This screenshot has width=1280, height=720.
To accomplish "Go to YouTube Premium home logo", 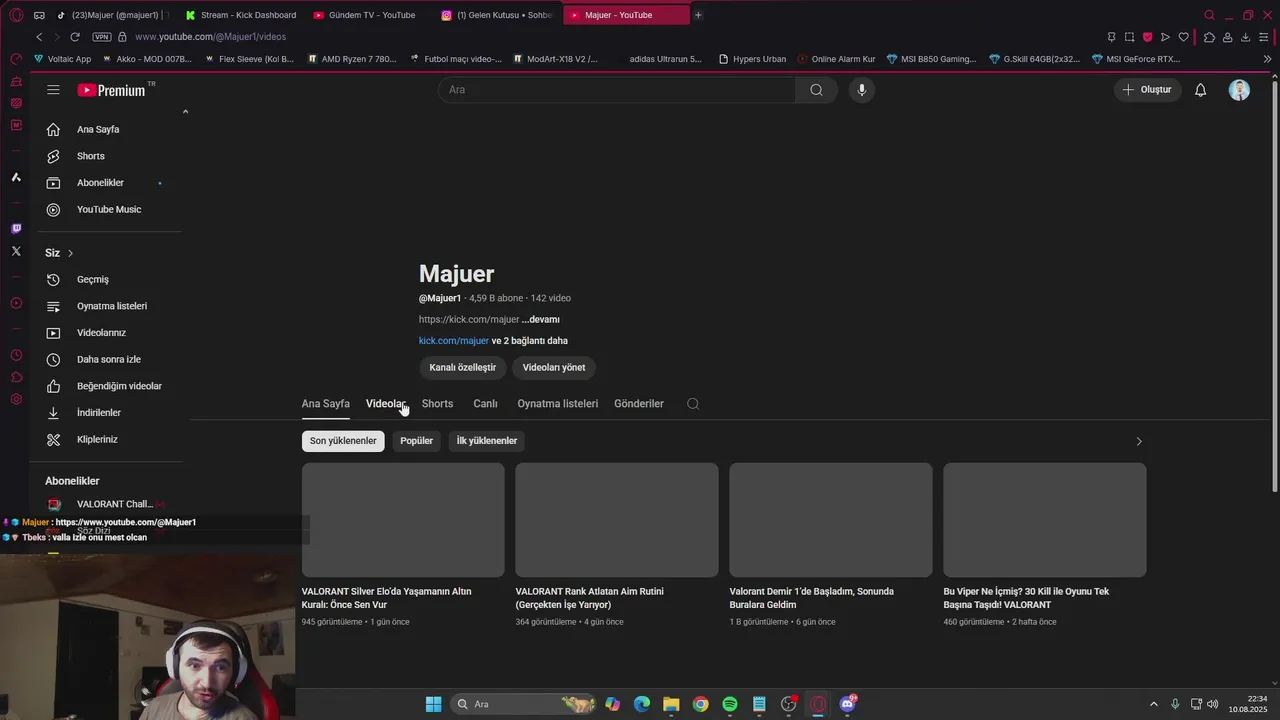I will click(x=112, y=90).
